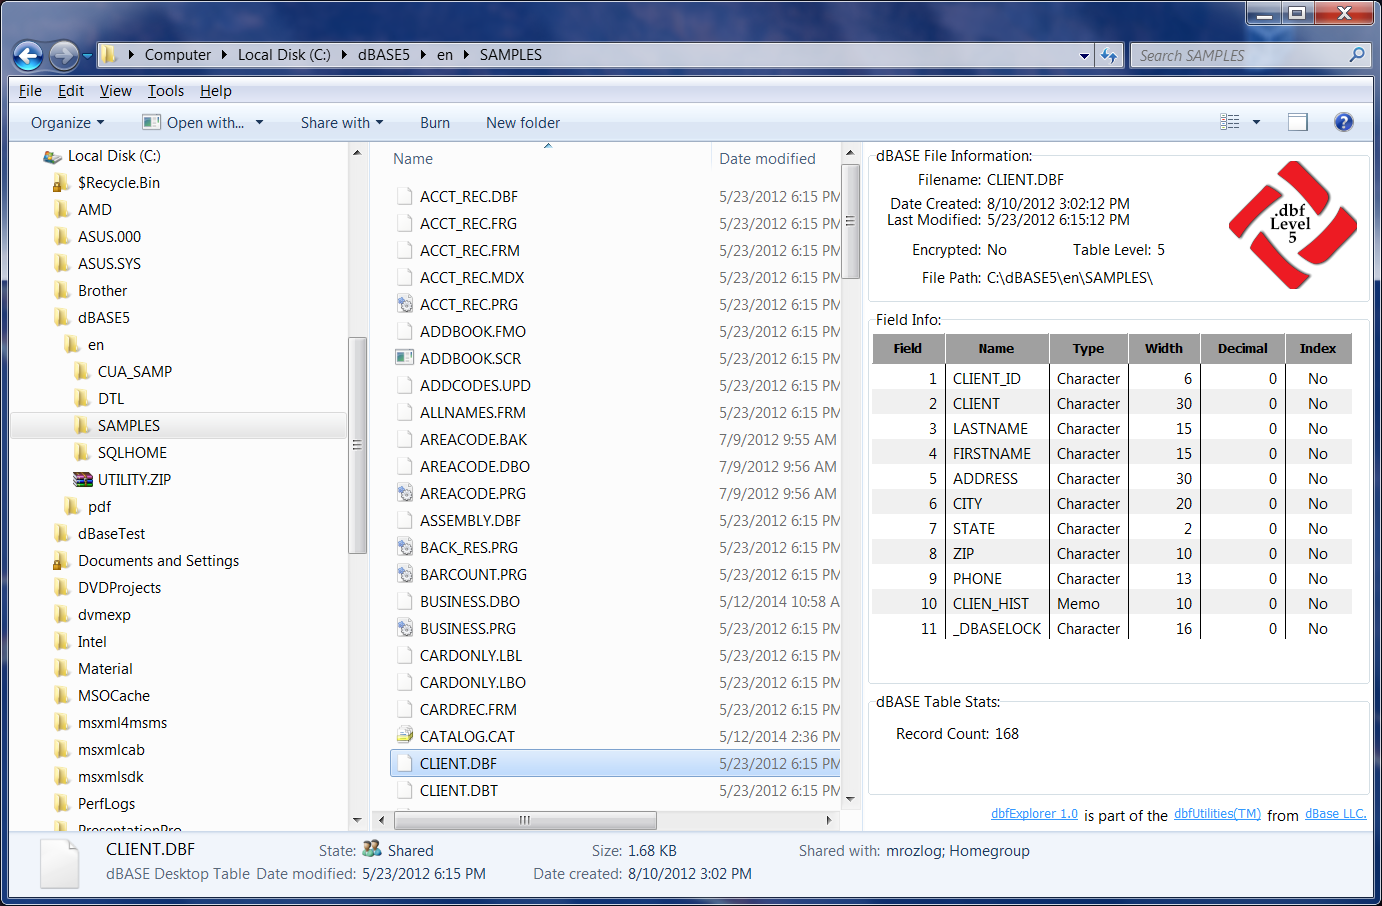The height and width of the screenshot is (906, 1382).
Task: Click the BUSINESS.PRG file icon
Action: [x=405, y=628]
